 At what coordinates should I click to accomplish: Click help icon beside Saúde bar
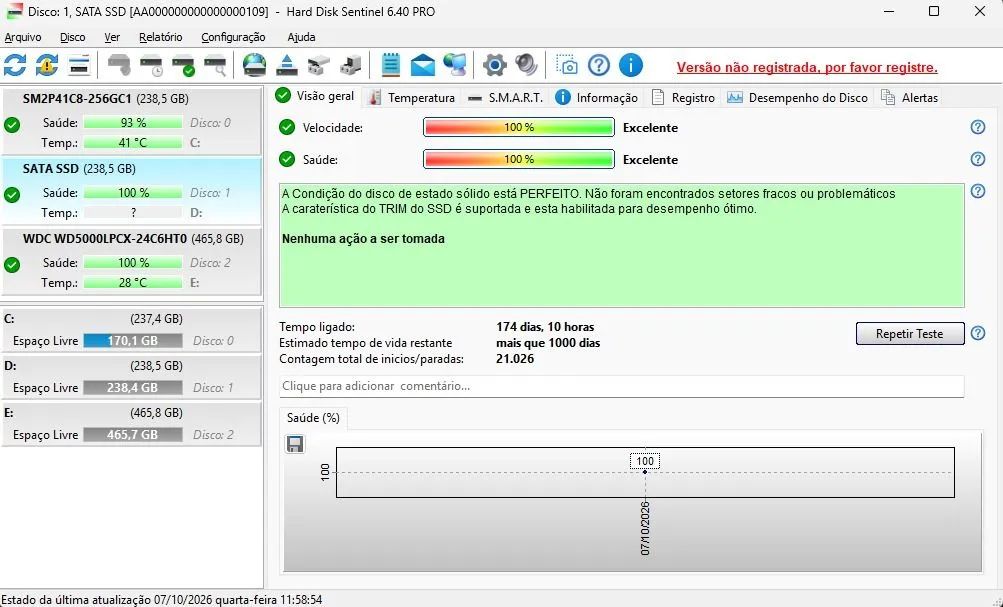pyautogui.click(x=977, y=159)
